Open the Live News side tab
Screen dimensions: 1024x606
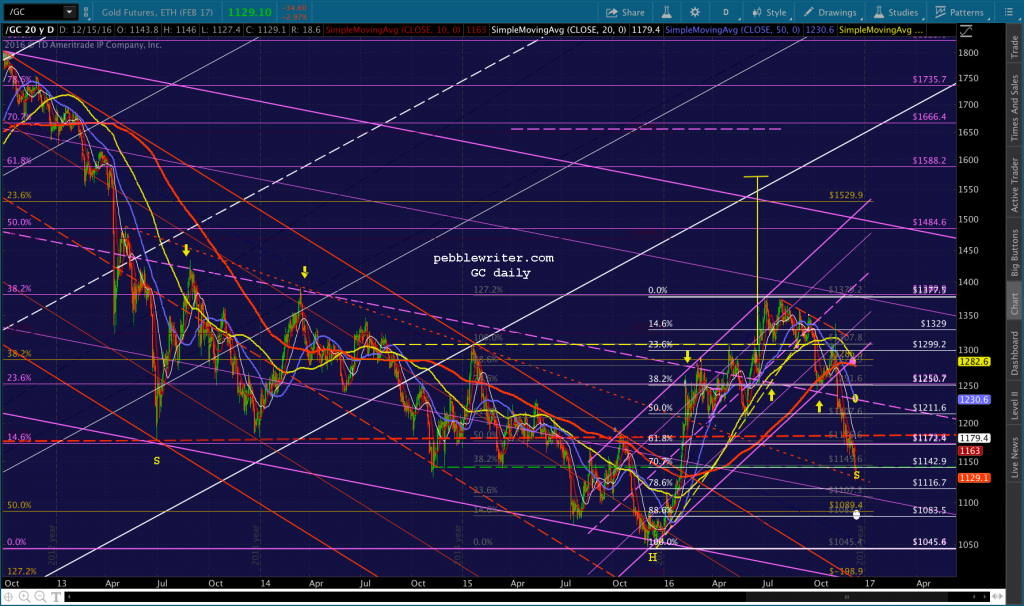coord(1014,457)
